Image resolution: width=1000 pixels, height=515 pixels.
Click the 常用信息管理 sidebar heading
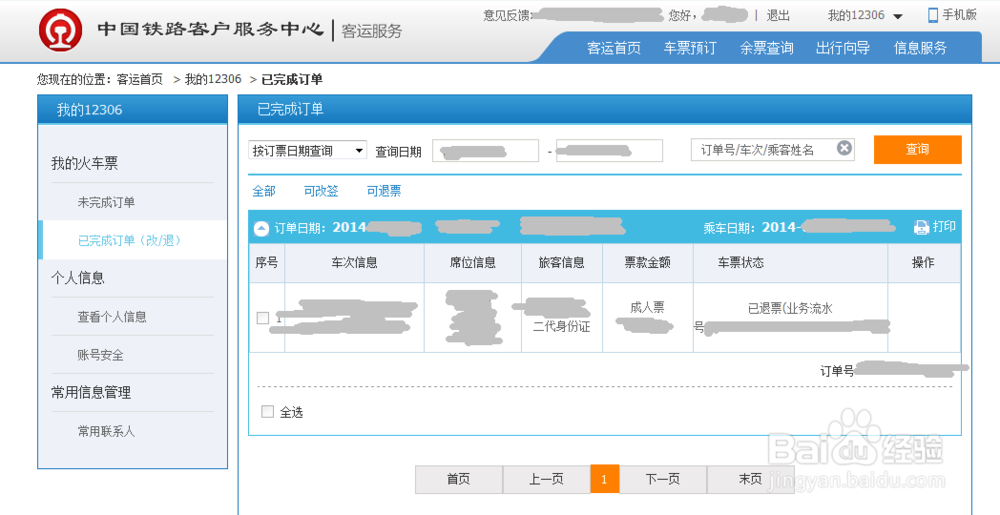point(91,393)
